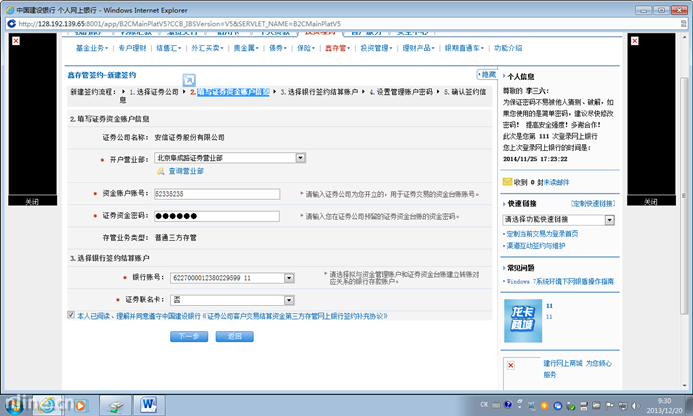Click the blue arrow popup icon near title

click(x=189, y=80)
